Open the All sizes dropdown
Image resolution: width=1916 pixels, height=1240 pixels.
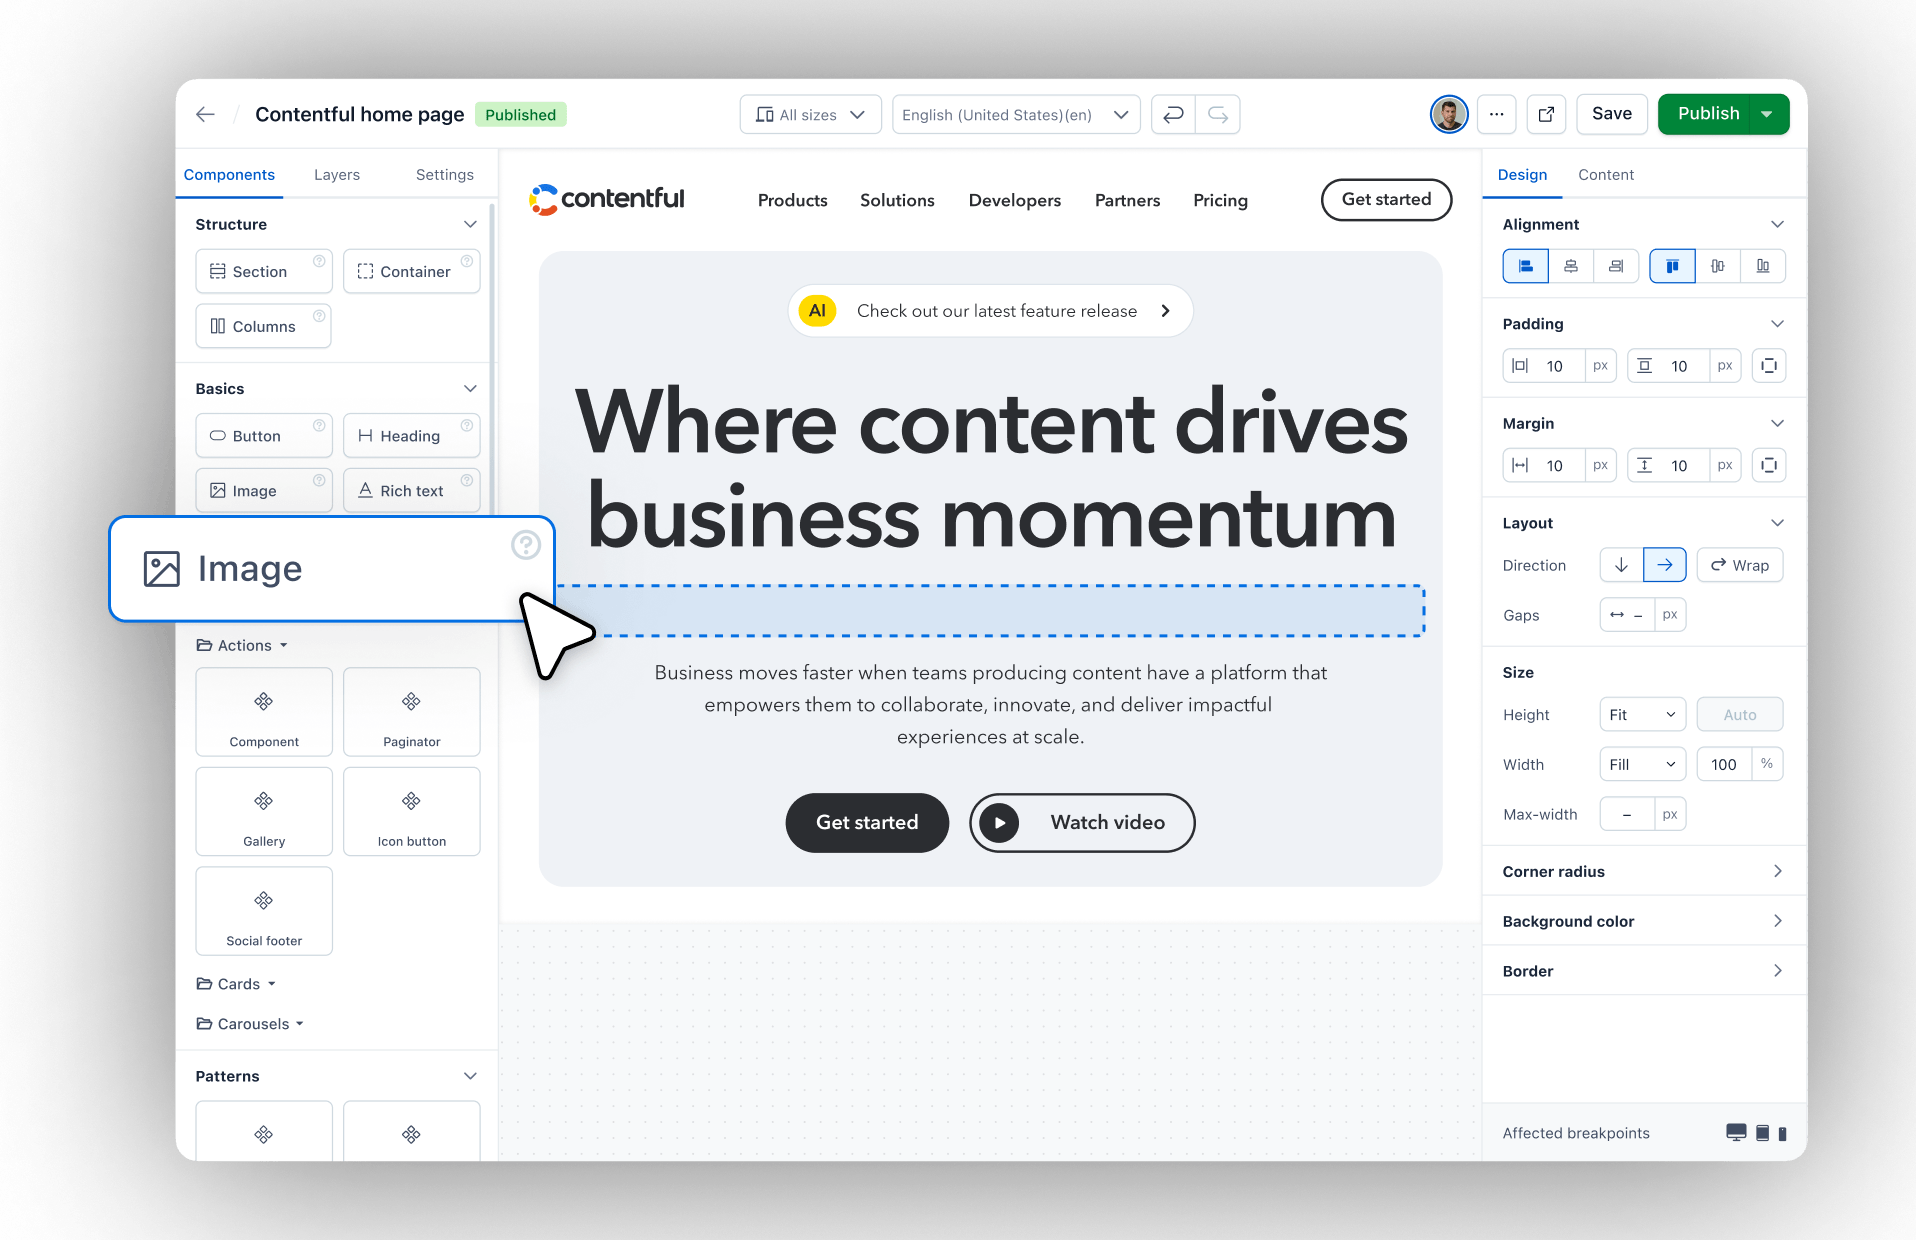[x=811, y=114]
